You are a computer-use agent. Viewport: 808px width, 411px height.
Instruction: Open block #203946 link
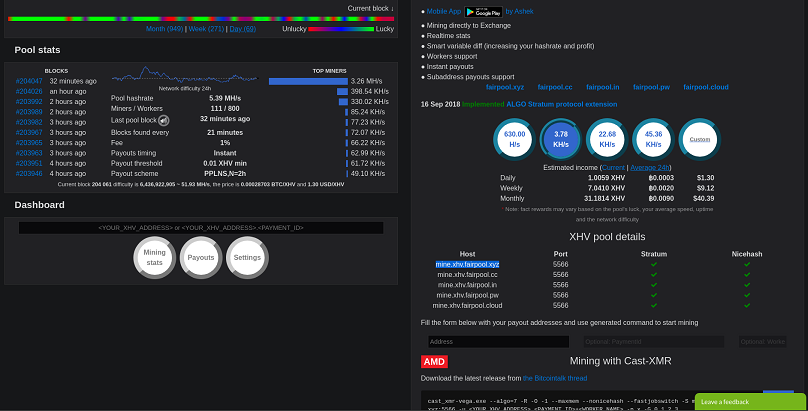[x=29, y=174]
